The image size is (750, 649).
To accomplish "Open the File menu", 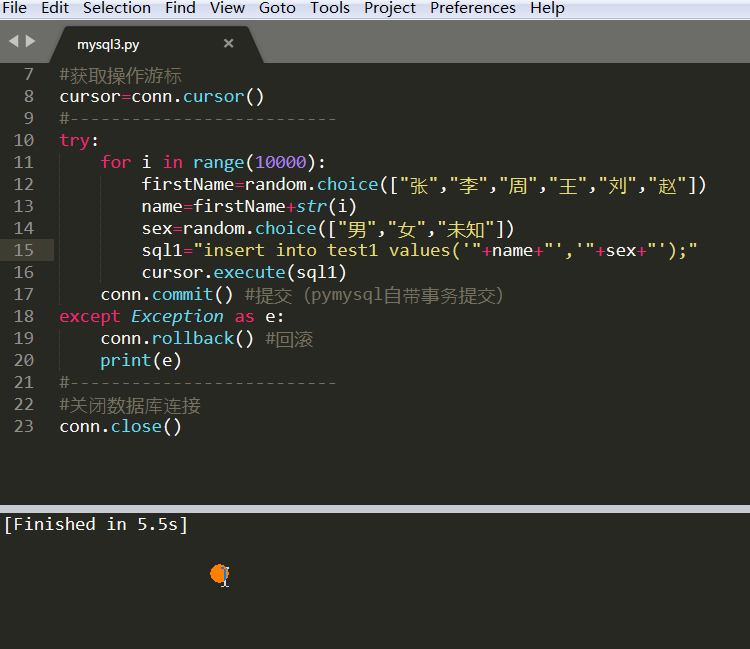I will click(x=15, y=8).
